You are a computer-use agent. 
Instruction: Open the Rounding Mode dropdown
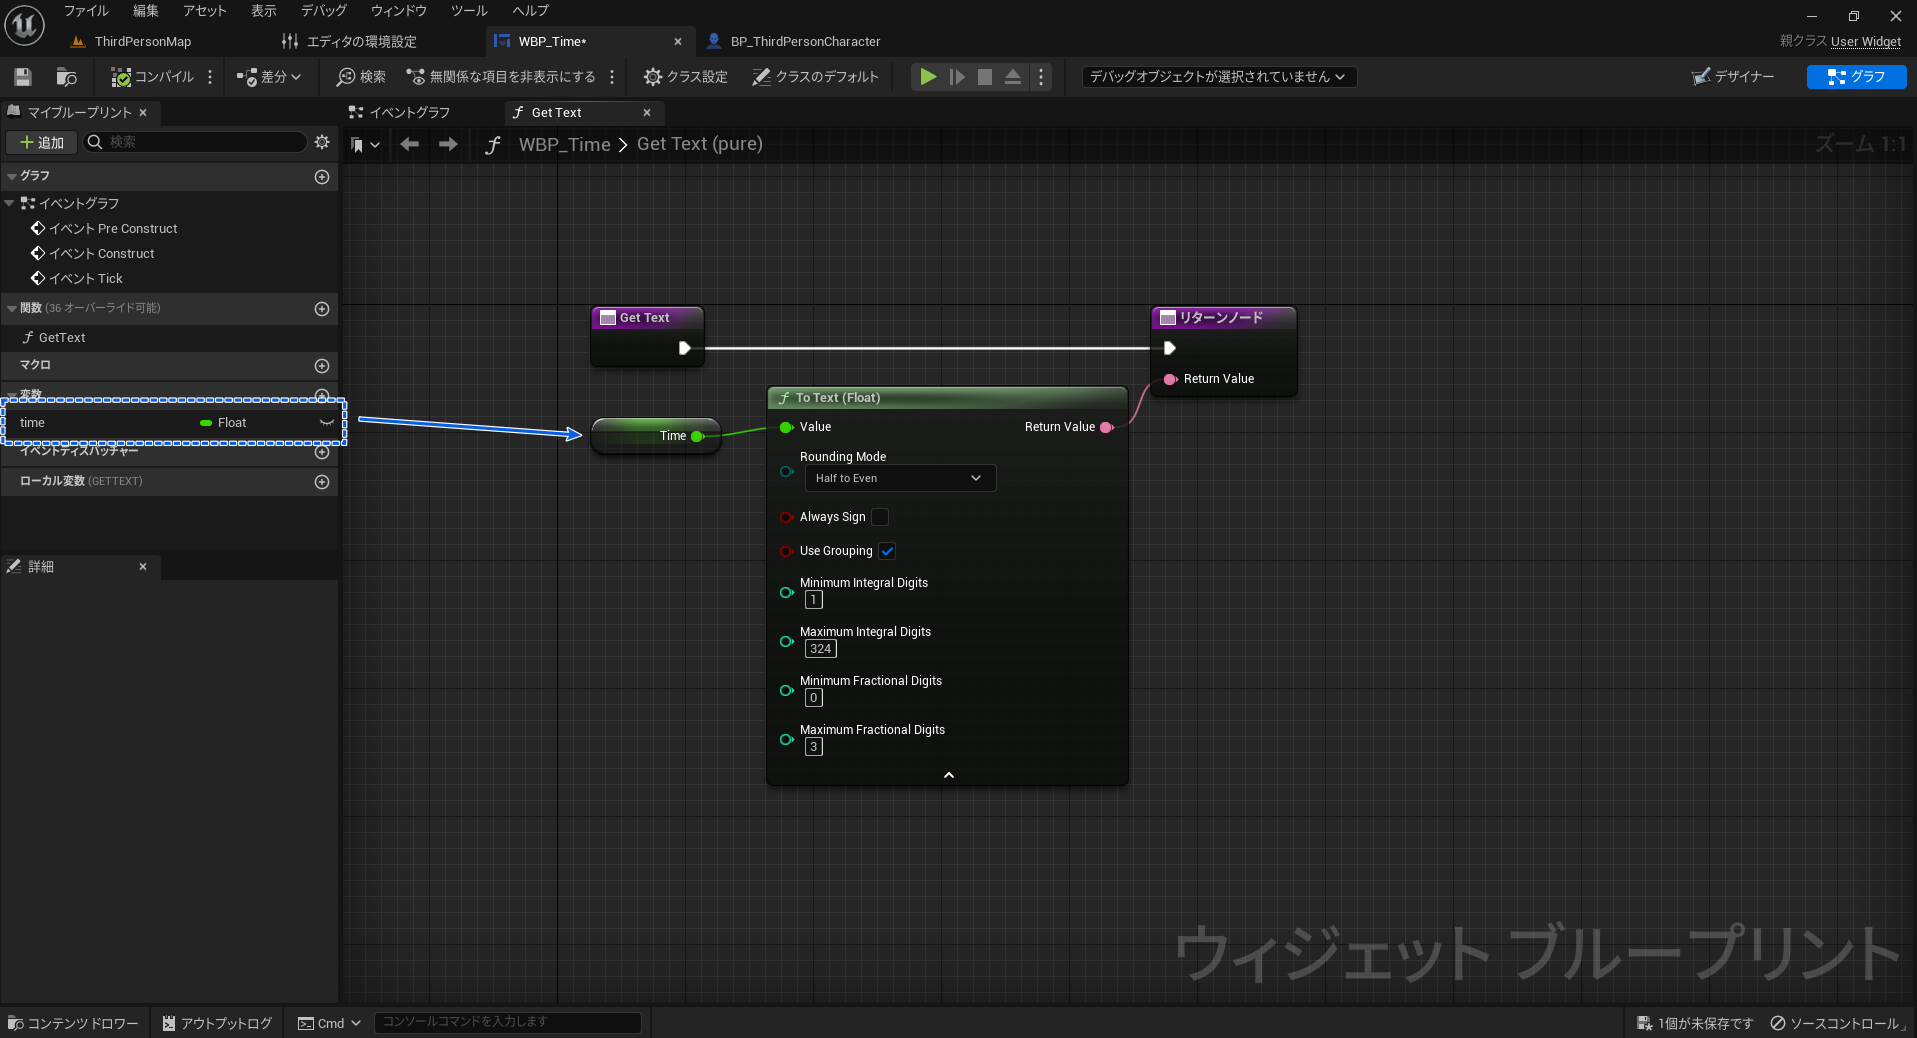(x=899, y=478)
